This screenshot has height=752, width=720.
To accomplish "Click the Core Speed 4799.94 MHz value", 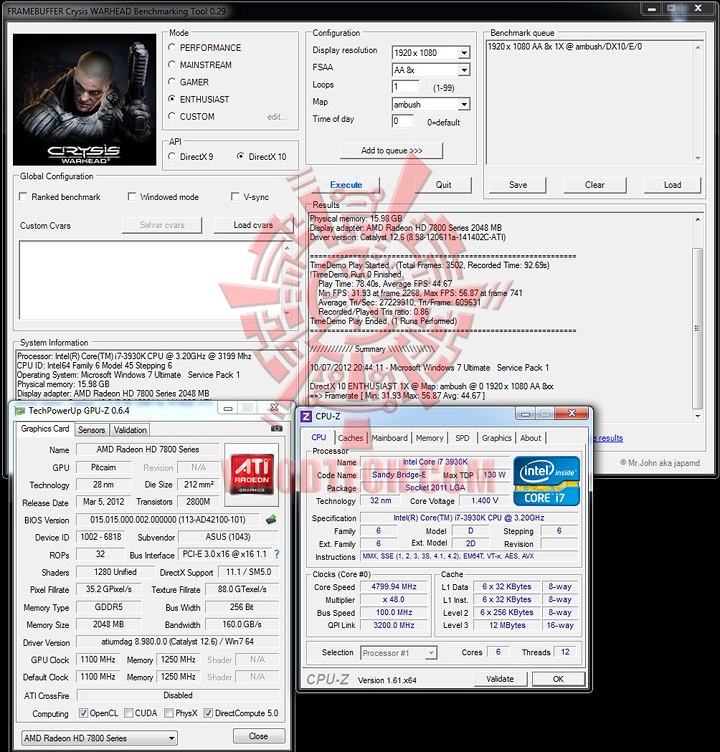I will [394, 587].
